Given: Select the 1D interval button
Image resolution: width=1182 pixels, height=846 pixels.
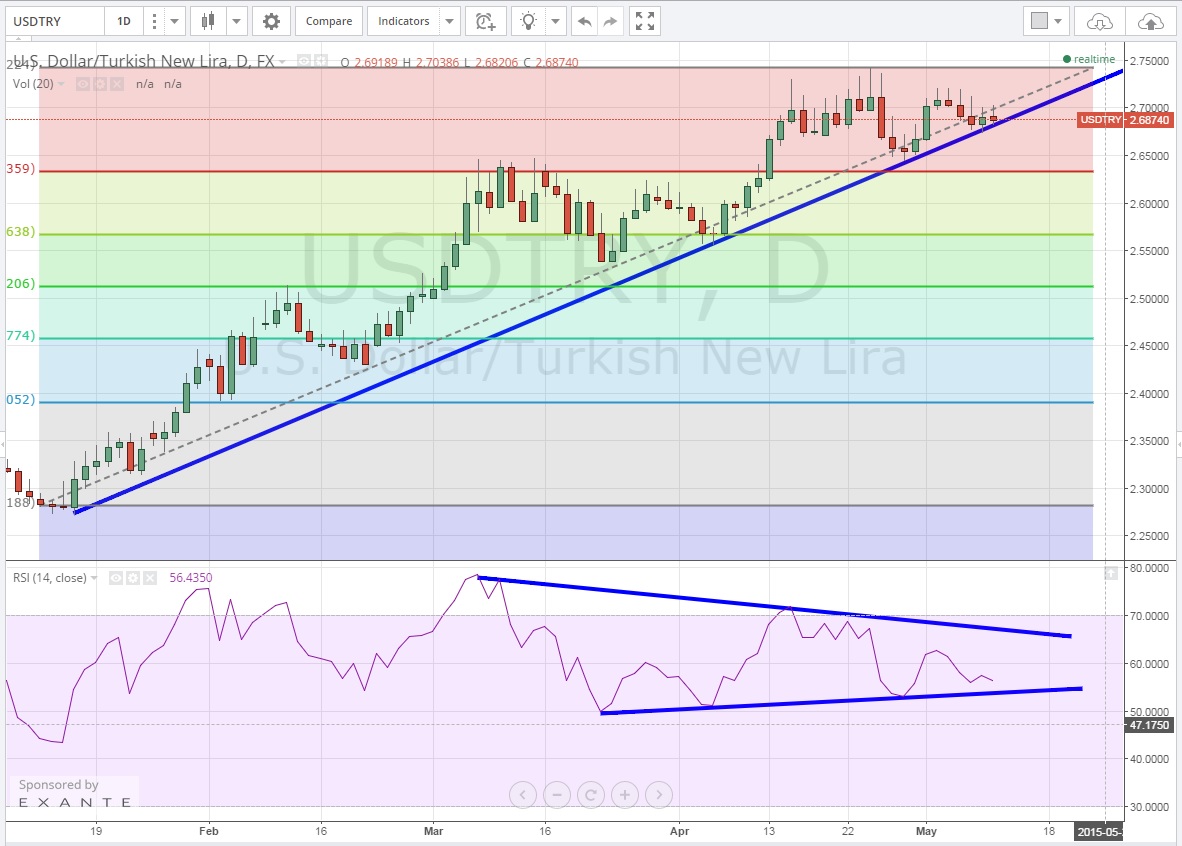Looking at the screenshot, I should click(x=123, y=21).
